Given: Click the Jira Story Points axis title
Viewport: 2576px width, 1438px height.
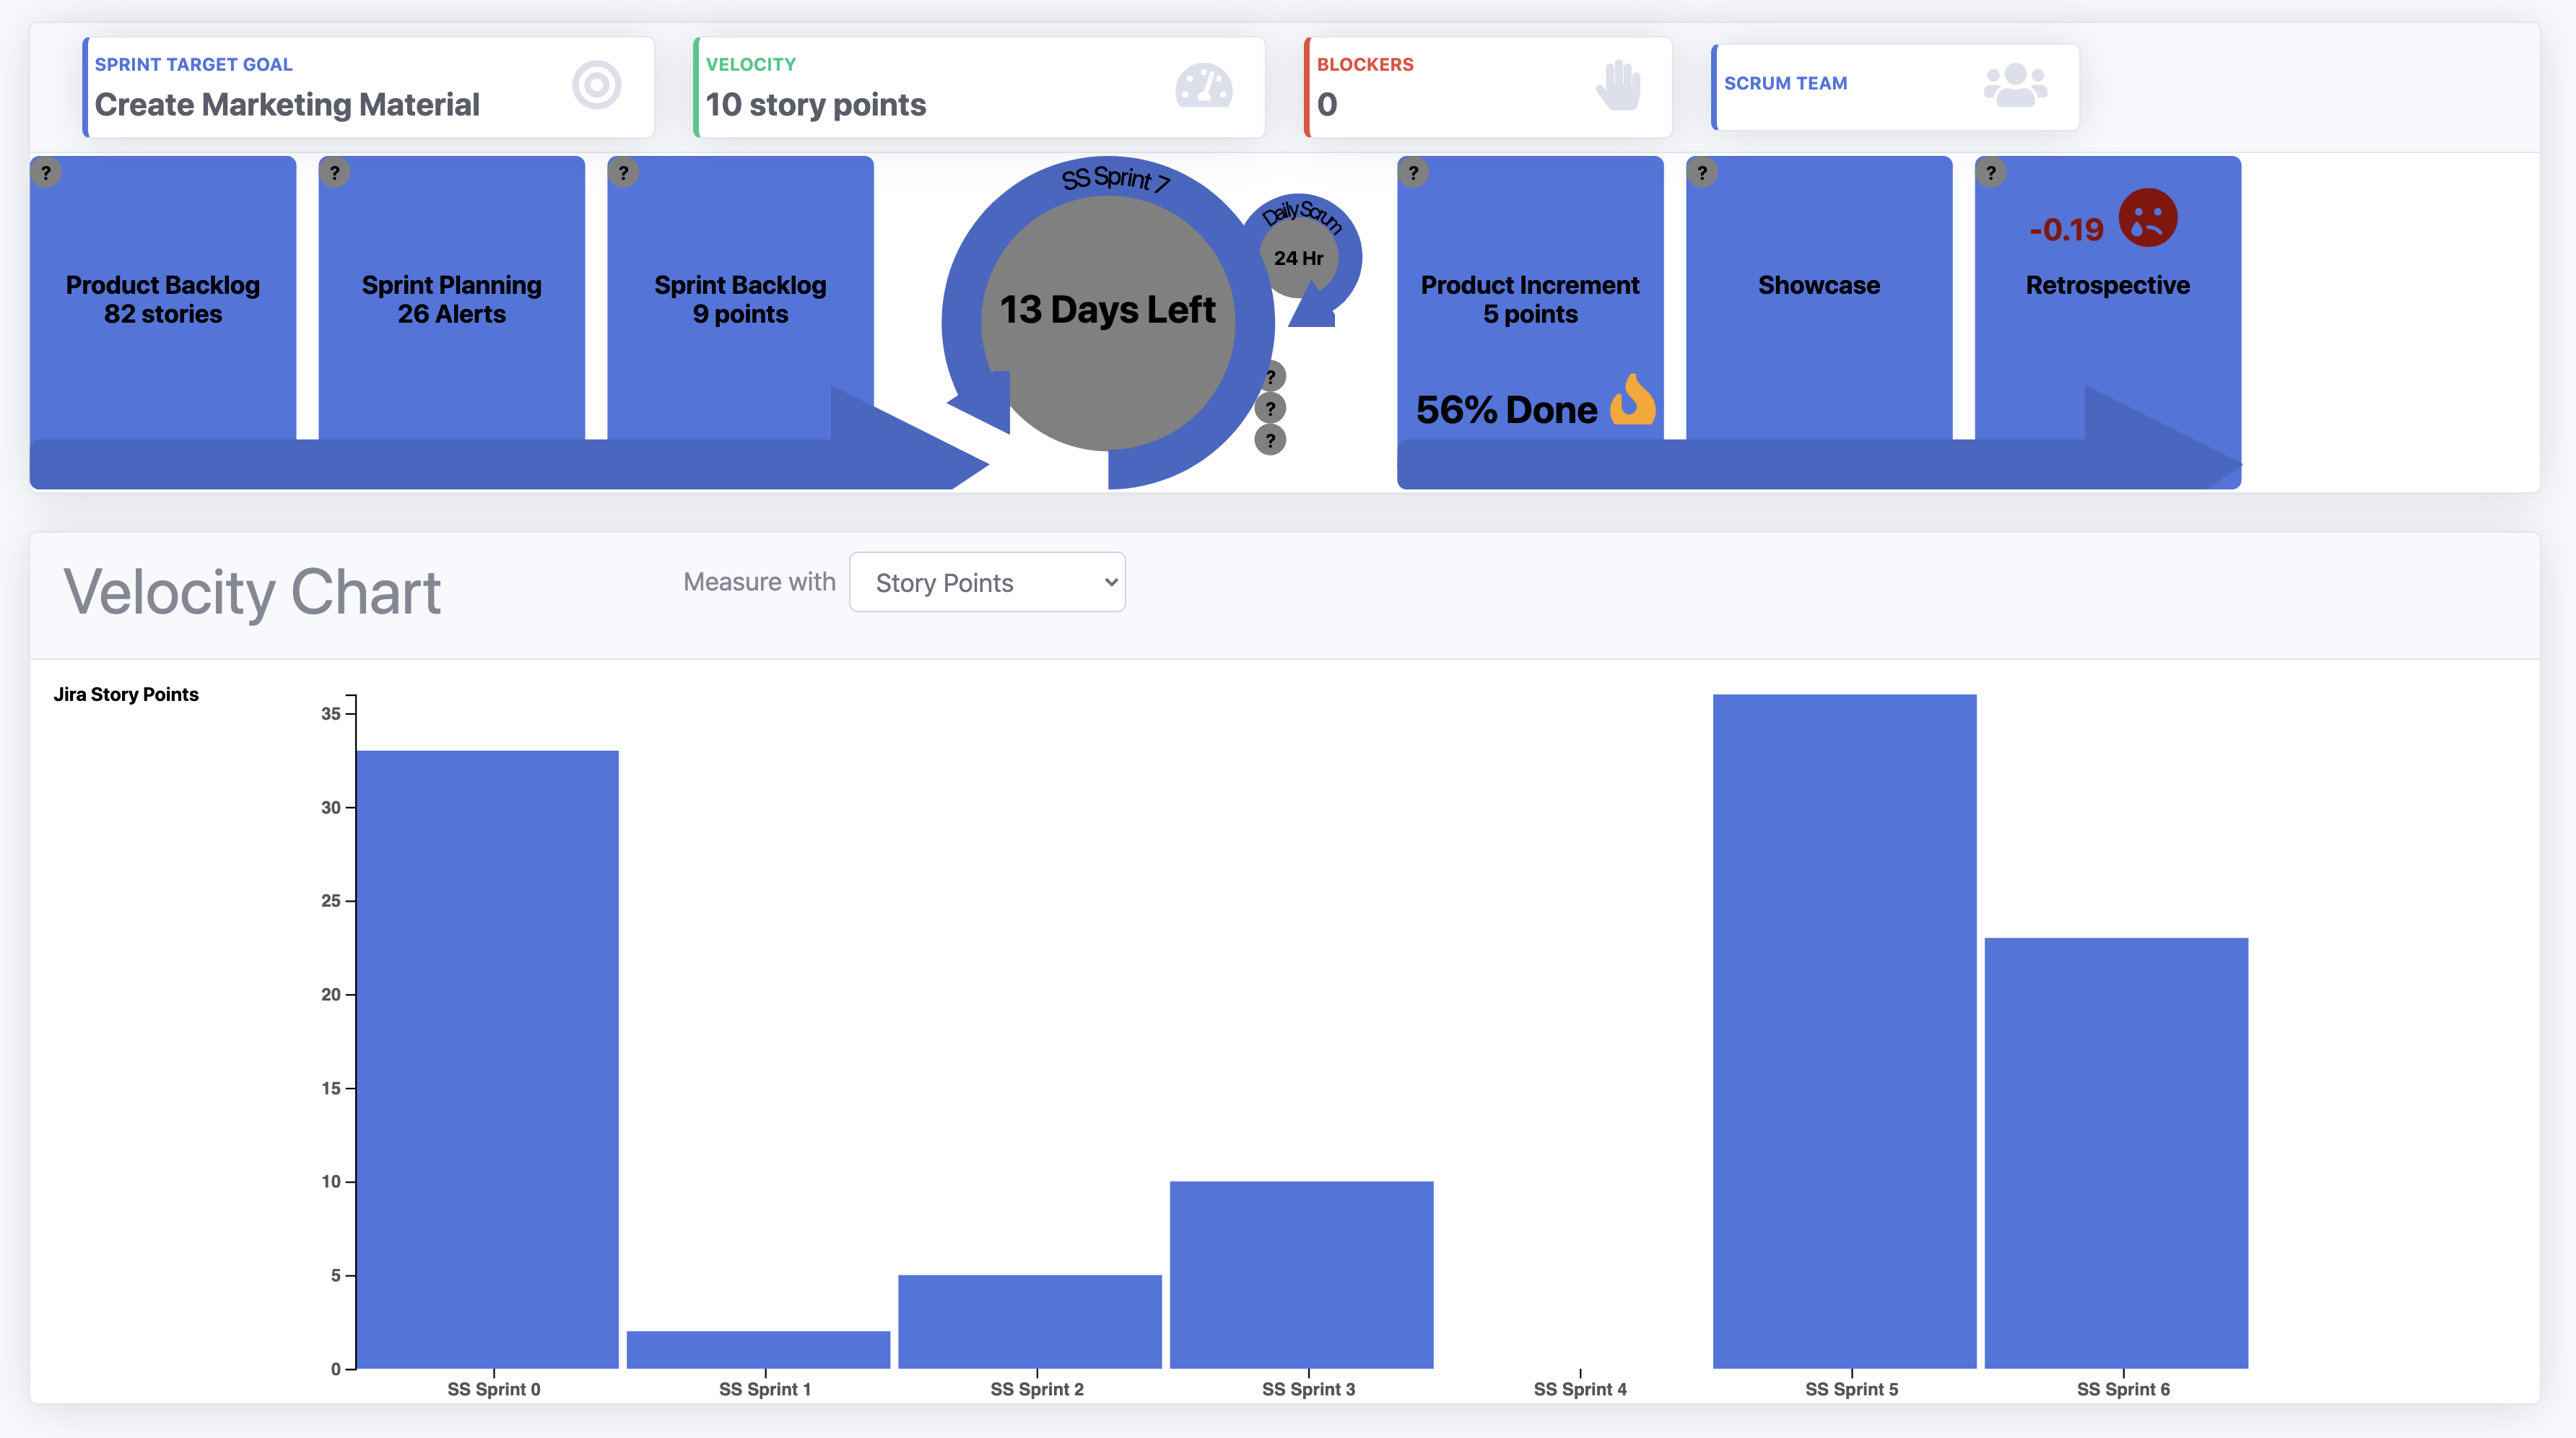Looking at the screenshot, I should coord(126,694).
